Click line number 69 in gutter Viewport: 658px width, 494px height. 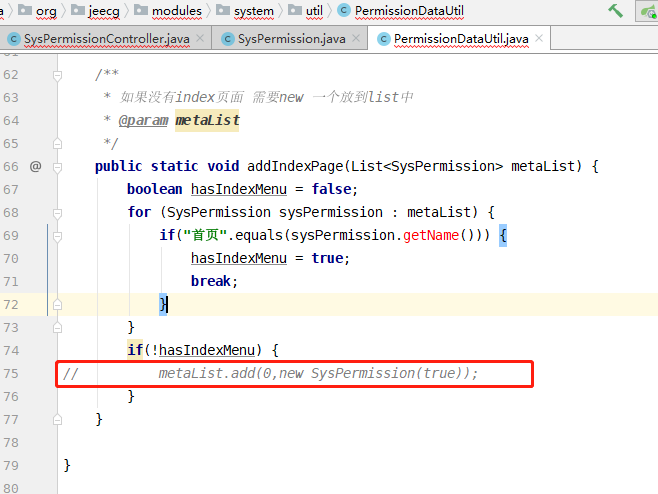(11, 235)
